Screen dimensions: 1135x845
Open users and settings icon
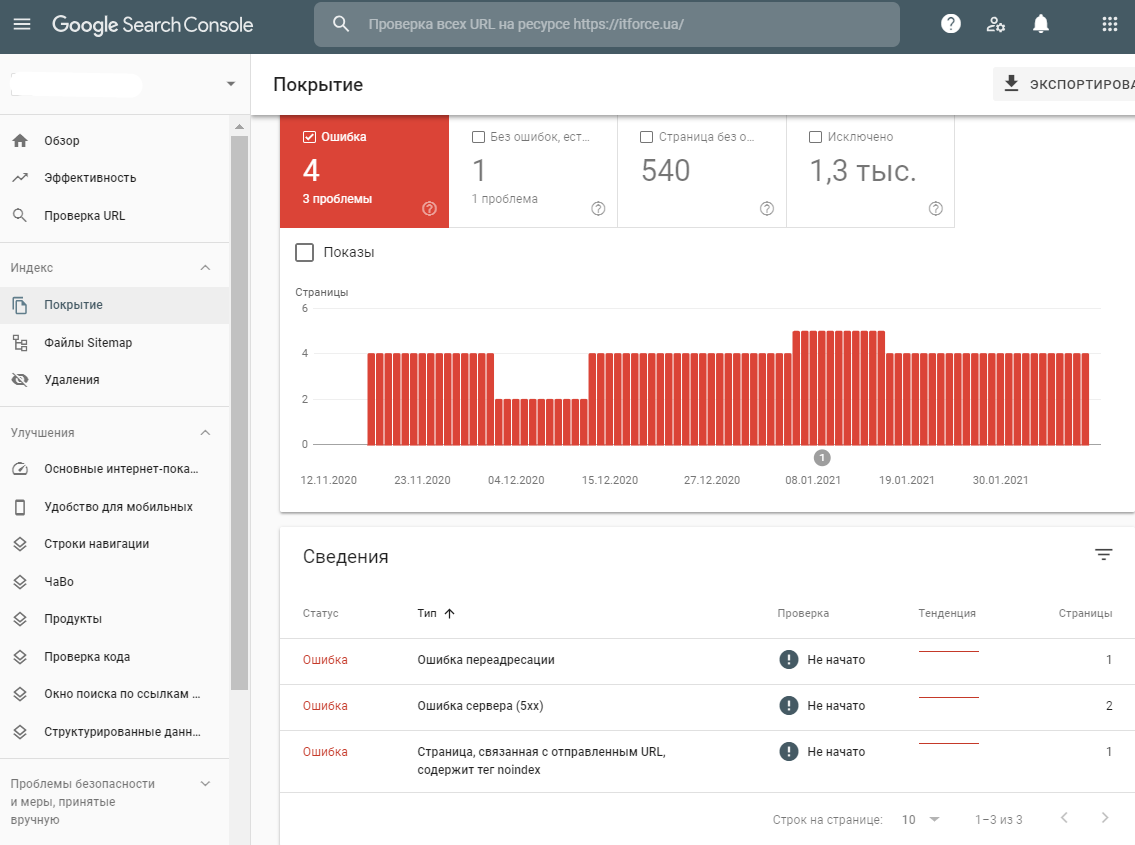click(x=996, y=24)
